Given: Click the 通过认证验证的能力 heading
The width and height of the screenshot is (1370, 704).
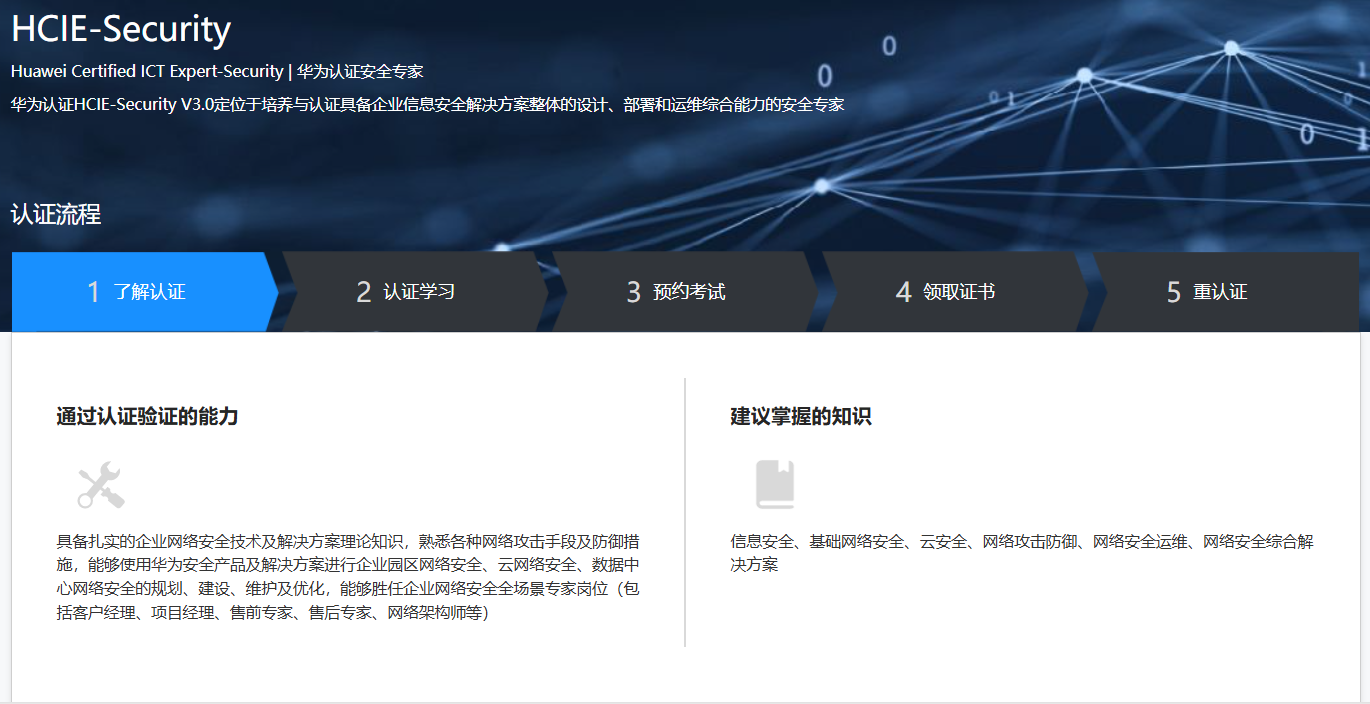Looking at the screenshot, I should pos(147,416).
